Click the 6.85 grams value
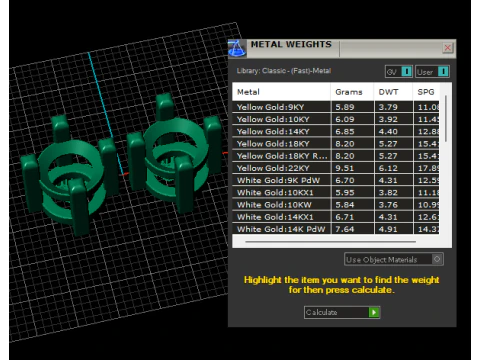 (345, 131)
